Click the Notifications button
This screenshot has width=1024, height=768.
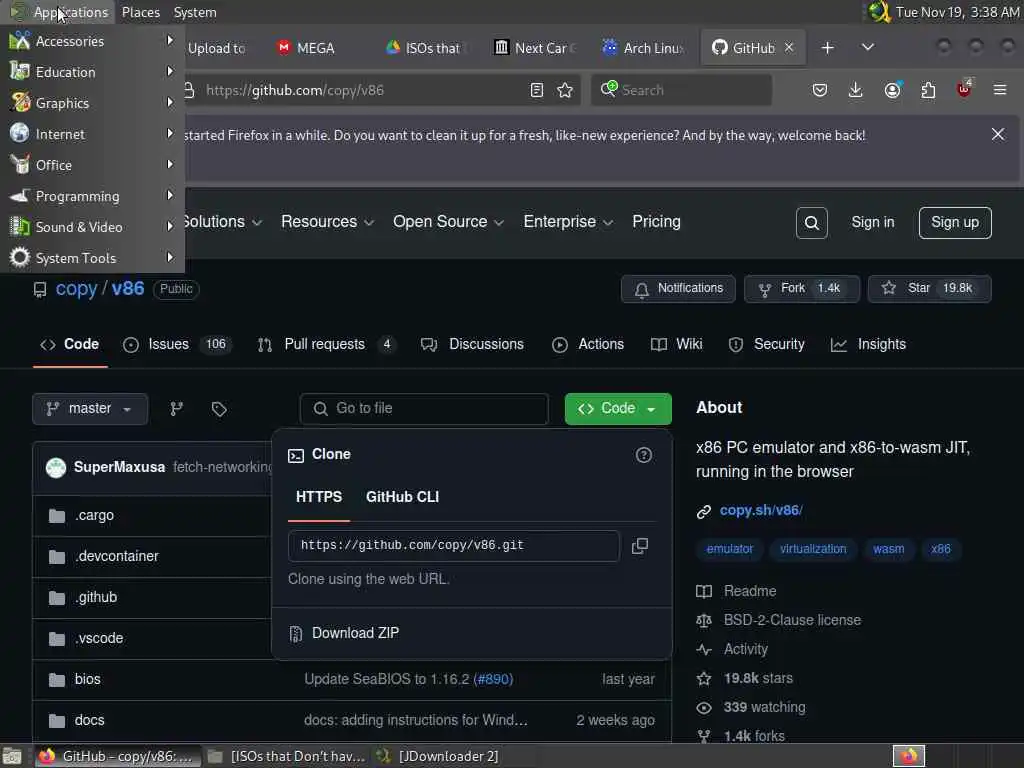pyautogui.click(x=678, y=289)
